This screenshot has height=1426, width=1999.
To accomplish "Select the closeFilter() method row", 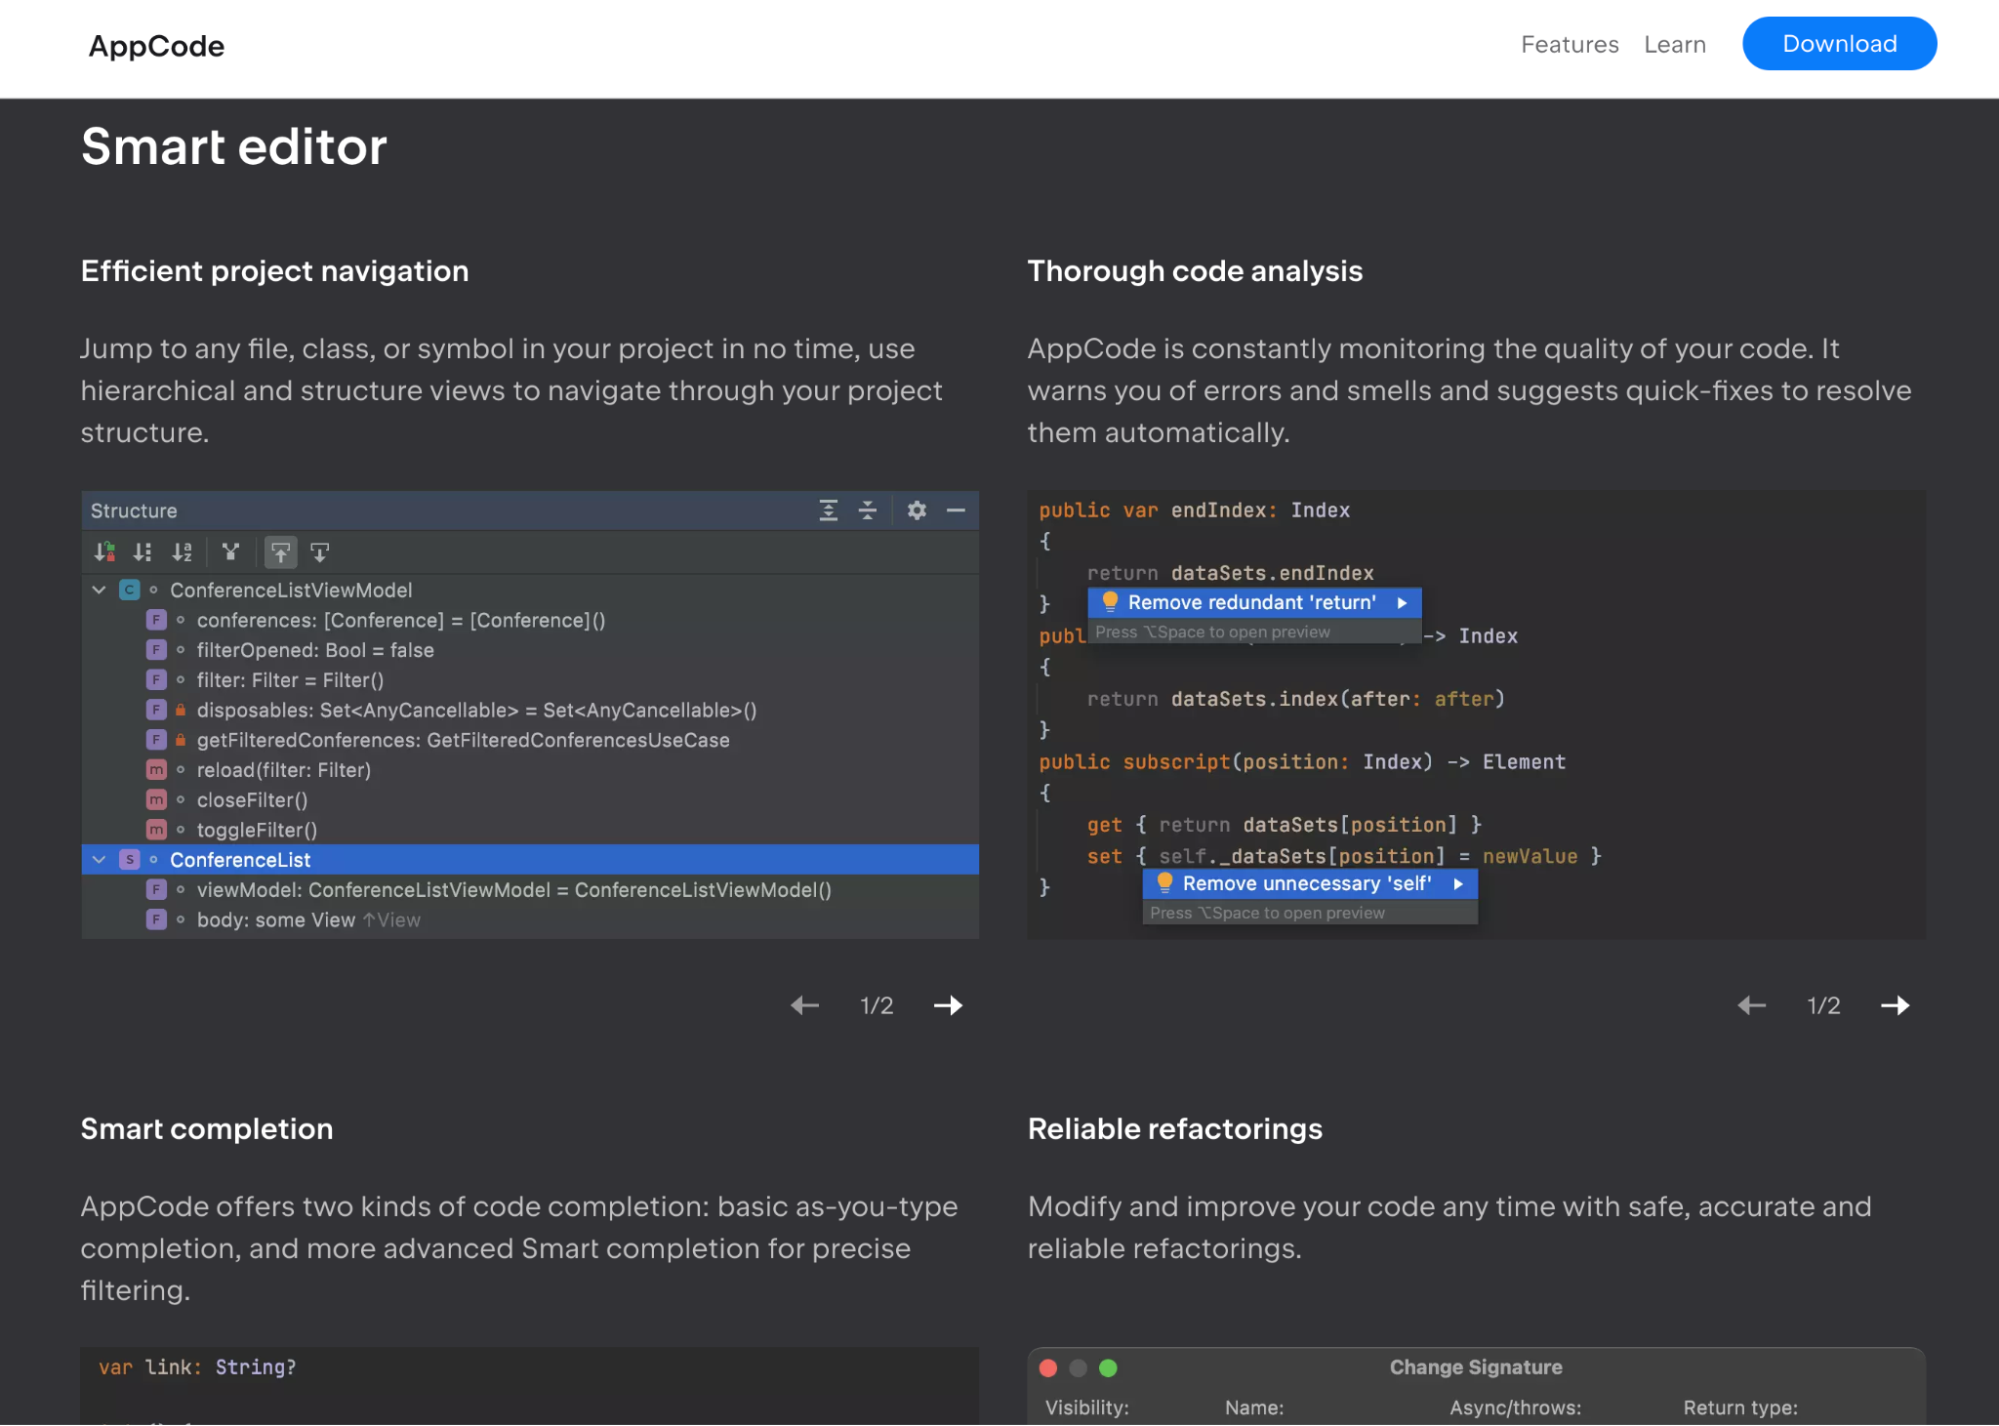I will pos(530,800).
